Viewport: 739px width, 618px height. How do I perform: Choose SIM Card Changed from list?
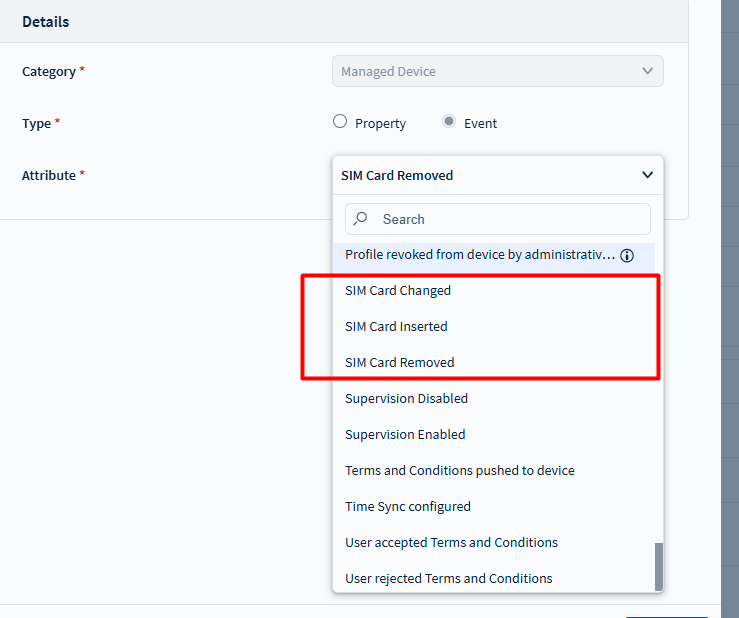click(x=398, y=291)
